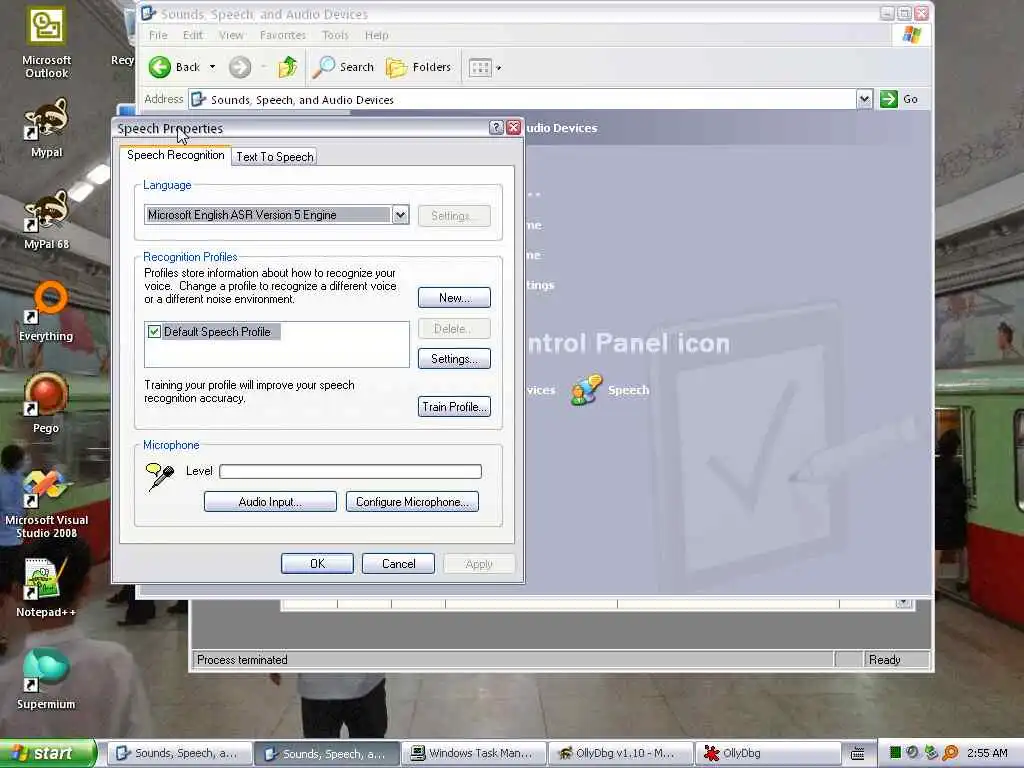Click Train Profile...
The height and width of the screenshot is (768, 1024).
pyautogui.click(x=454, y=407)
